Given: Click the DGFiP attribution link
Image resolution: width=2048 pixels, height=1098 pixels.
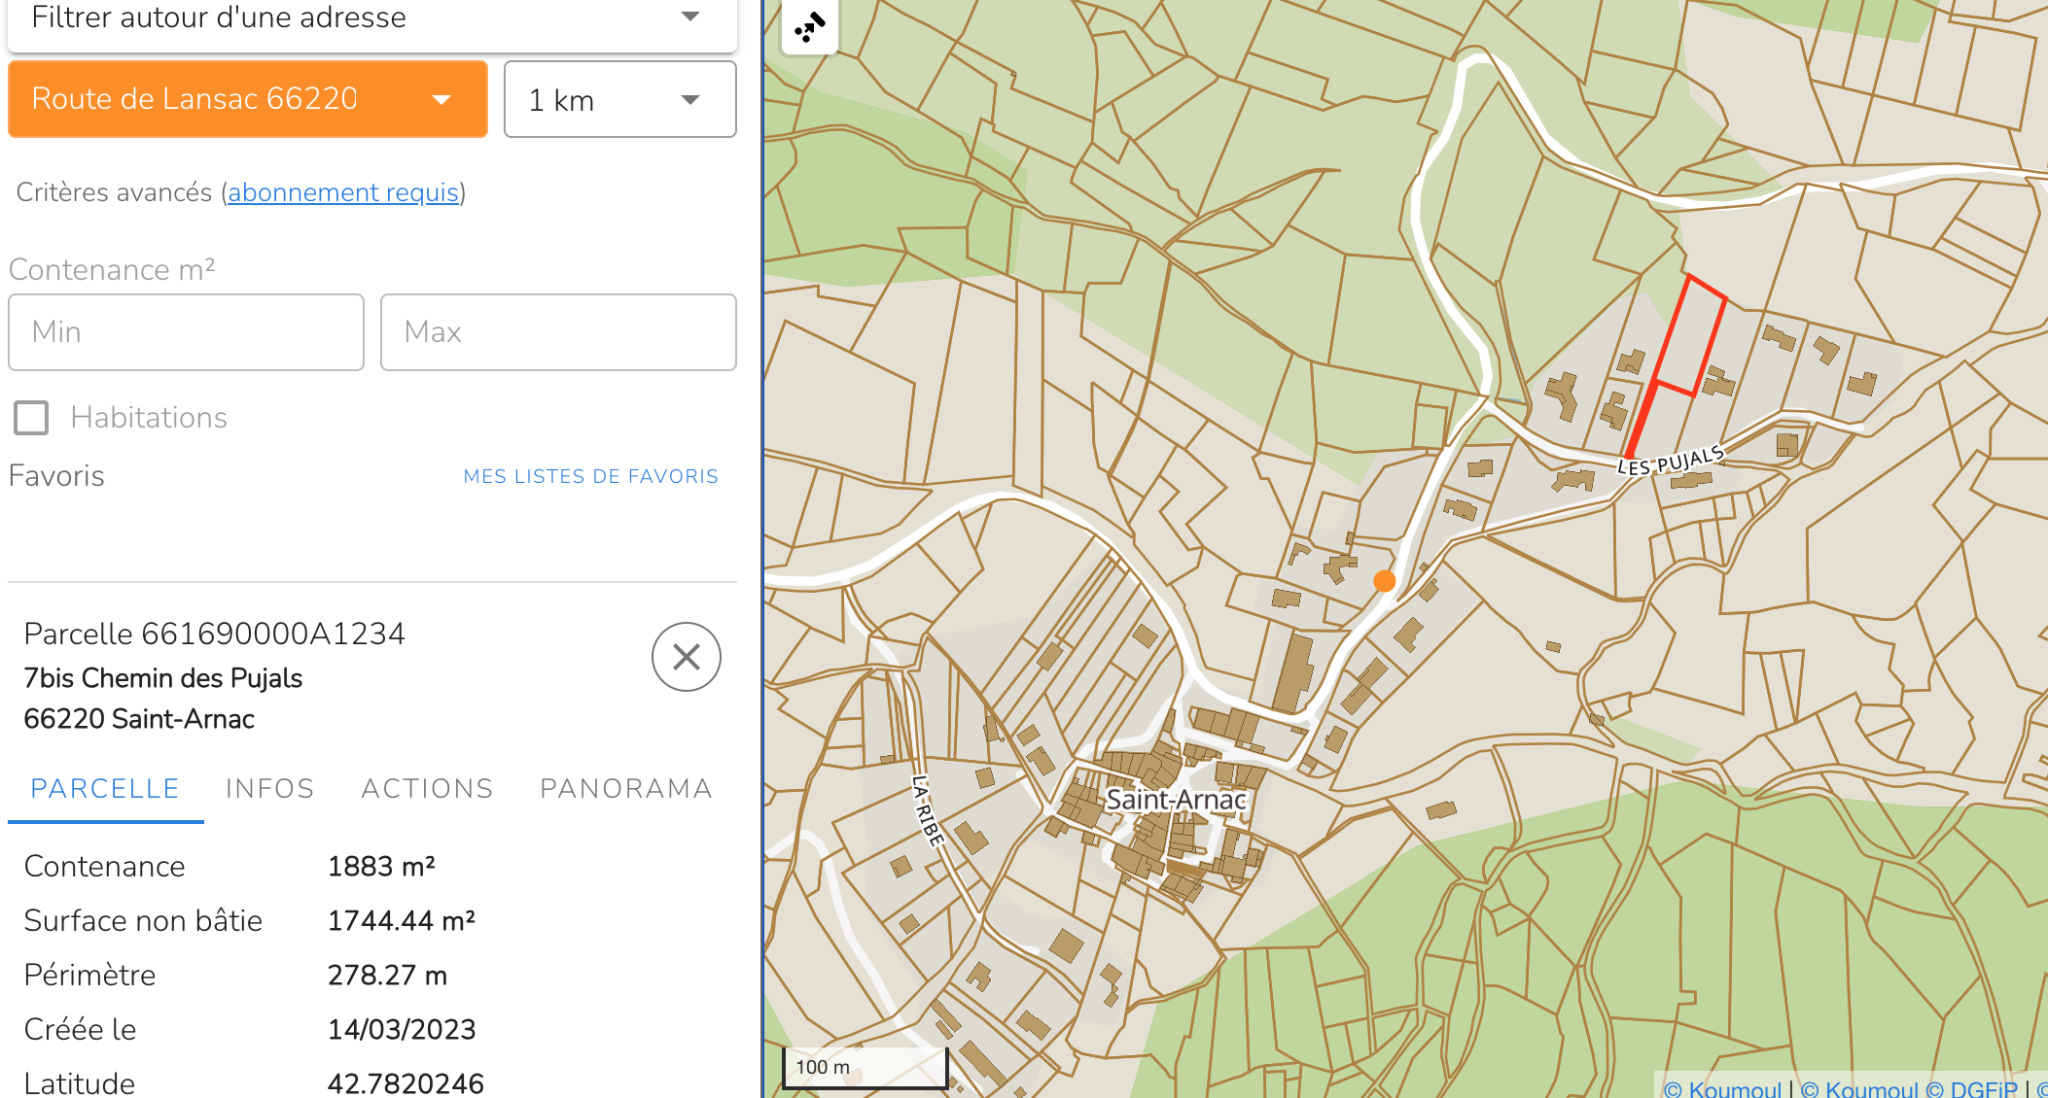Looking at the screenshot, I should coord(1983,1088).
